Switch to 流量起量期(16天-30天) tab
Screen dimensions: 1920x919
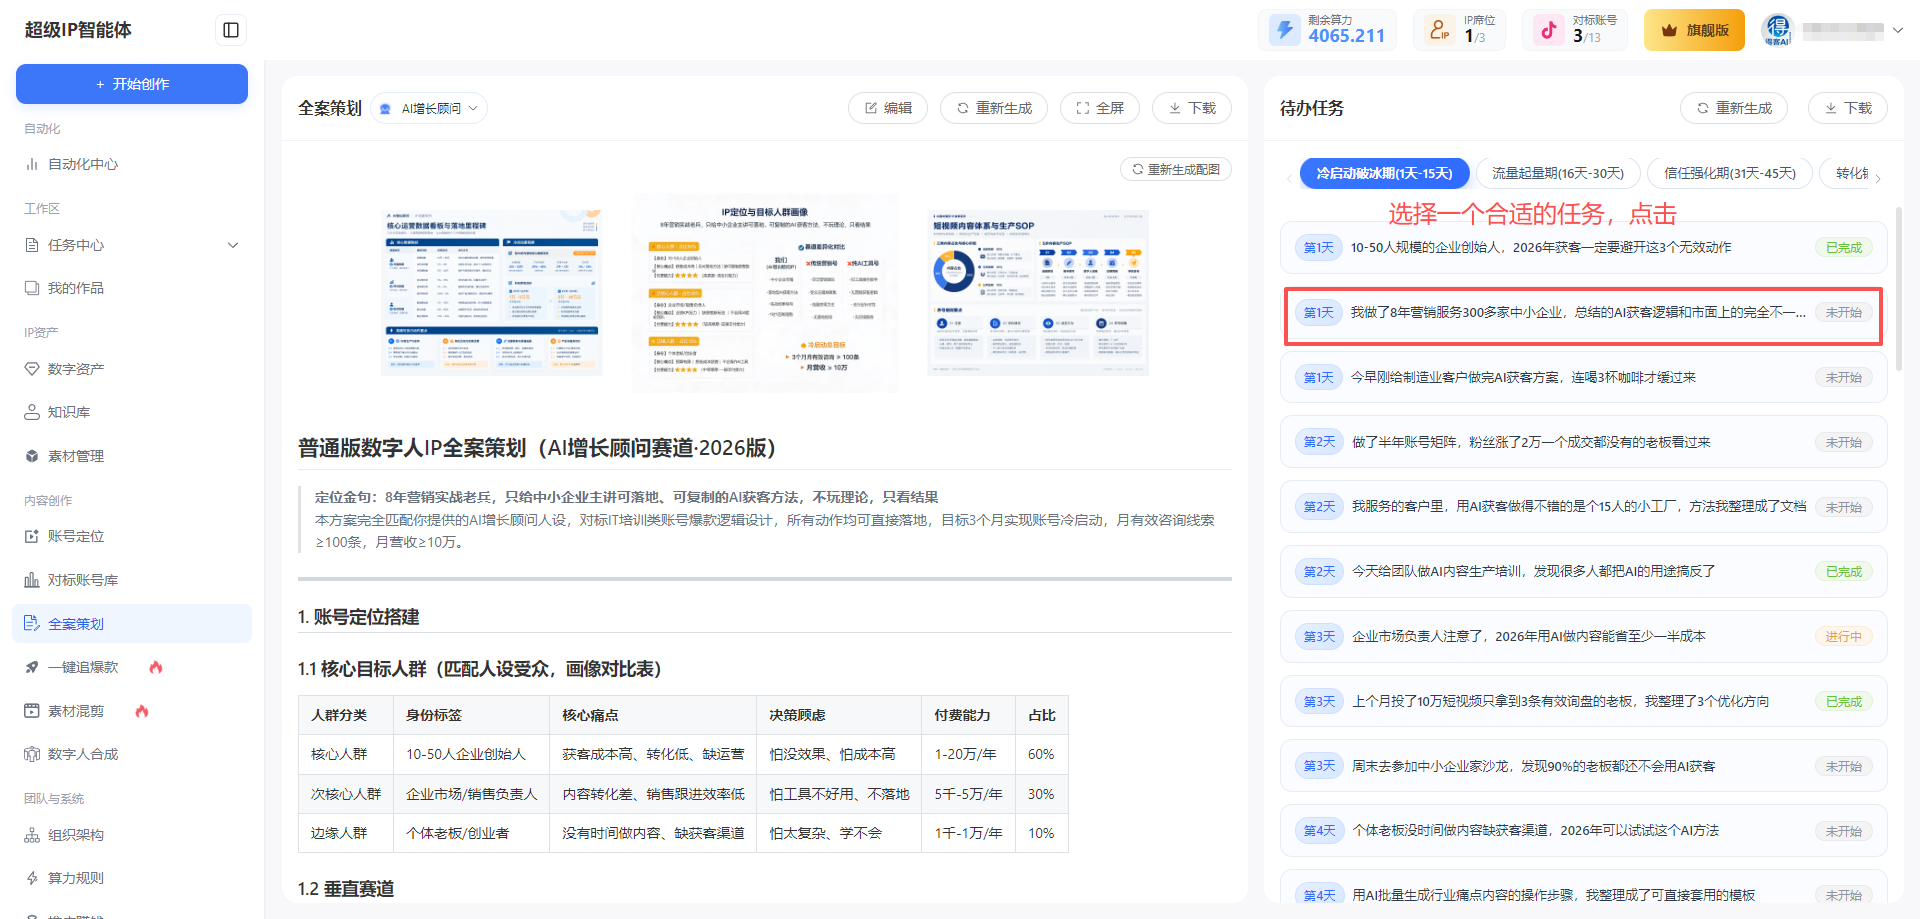[1558, 173]
